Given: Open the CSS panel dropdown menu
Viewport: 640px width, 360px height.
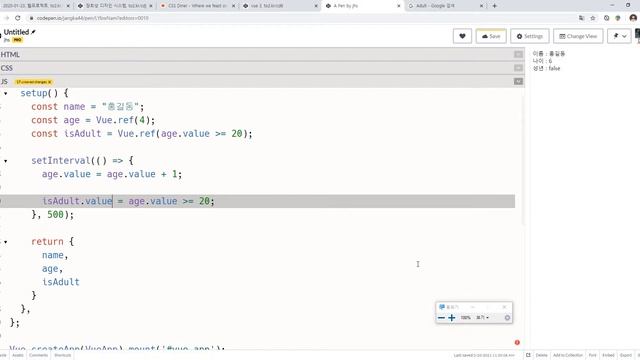Looking at the screenshot, I should (x=518, y=68).
